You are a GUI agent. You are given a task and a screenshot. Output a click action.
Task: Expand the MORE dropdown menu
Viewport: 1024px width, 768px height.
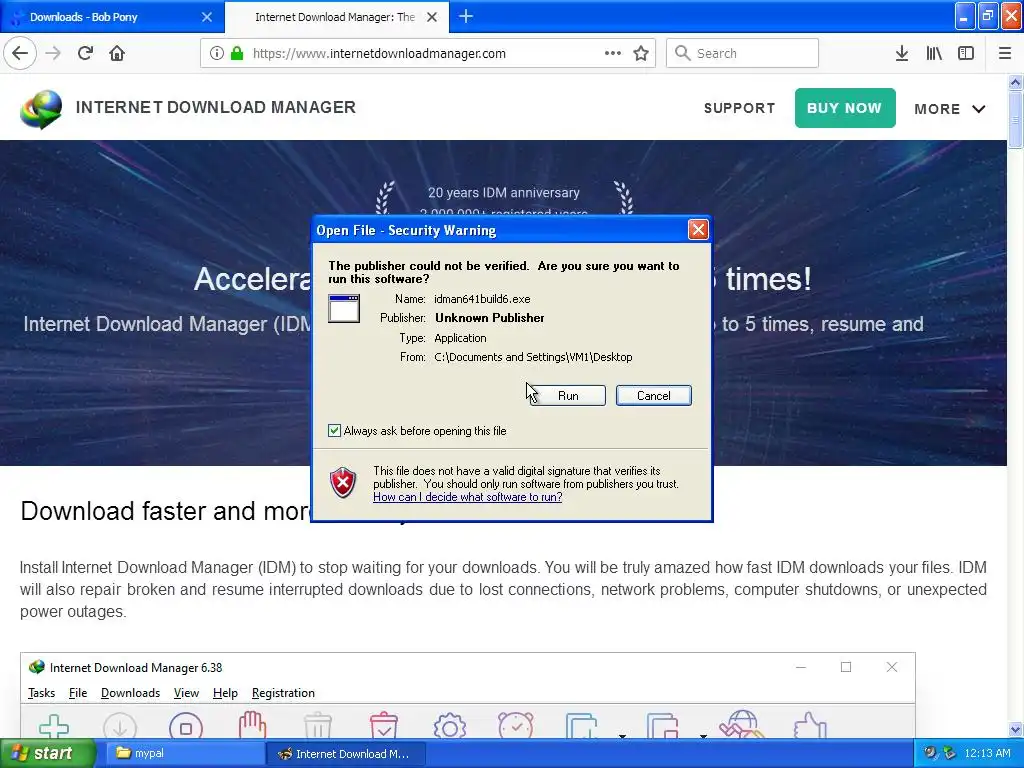pyautogui.click(x=950, y=109)
